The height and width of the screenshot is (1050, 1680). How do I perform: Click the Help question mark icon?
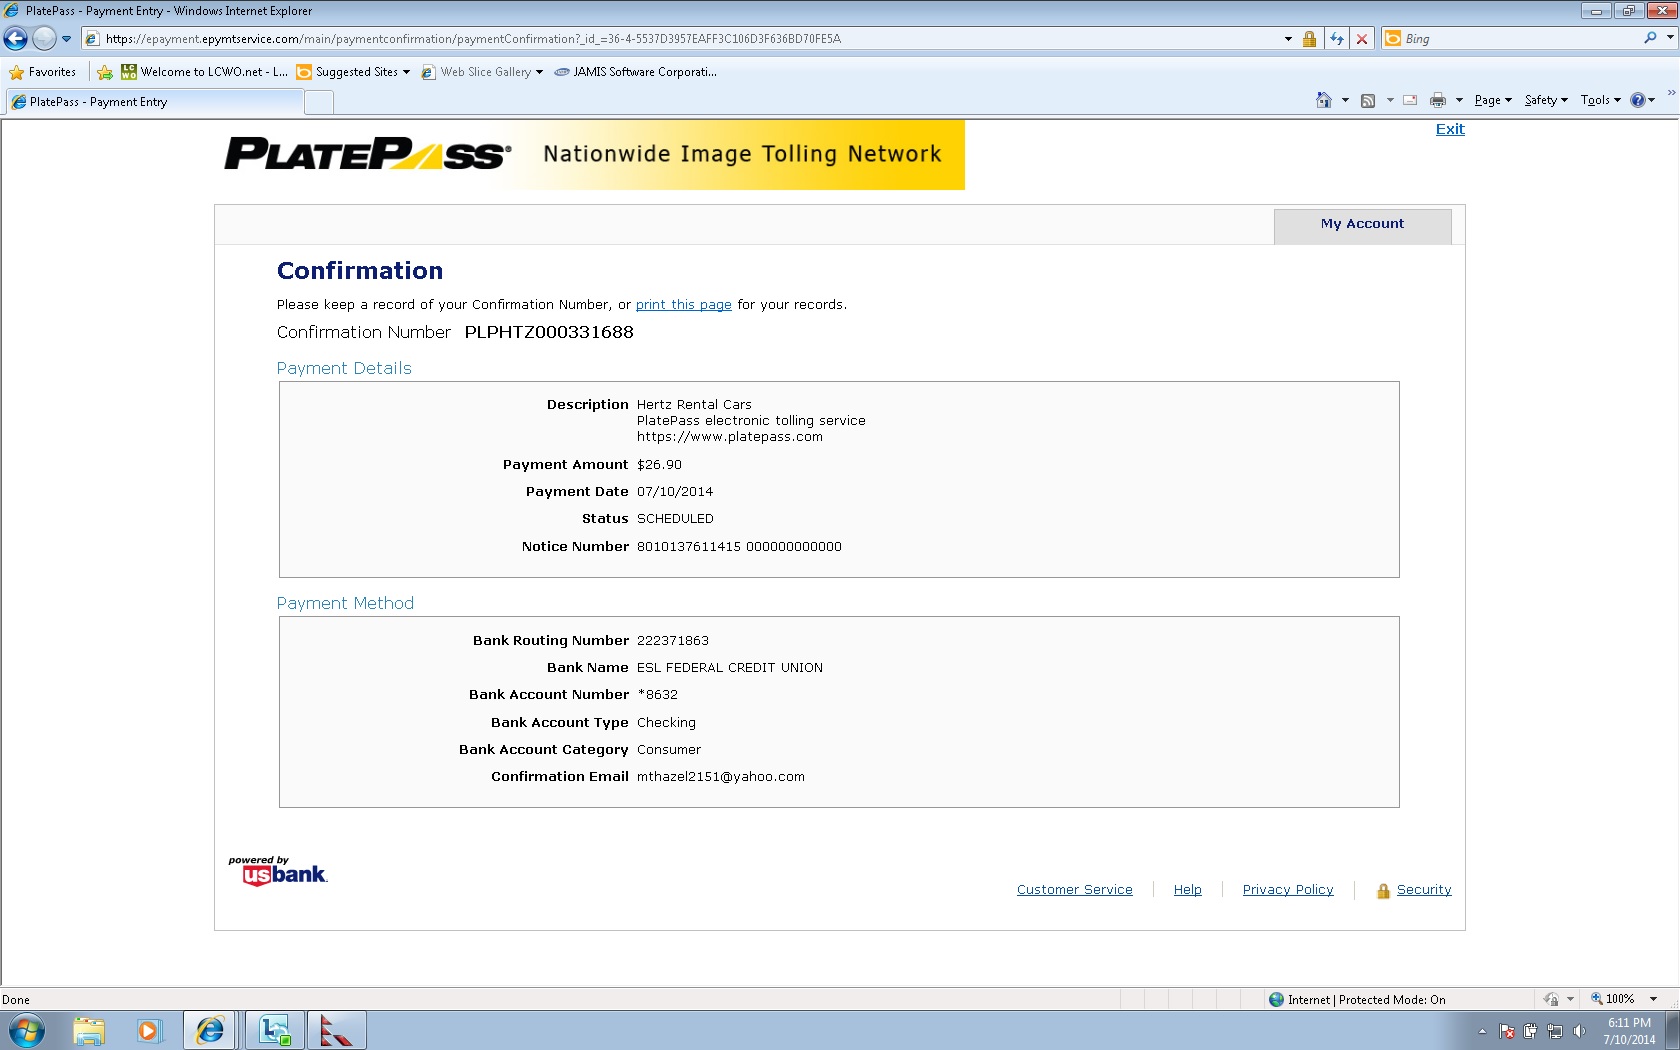(x=1638, y=100)
